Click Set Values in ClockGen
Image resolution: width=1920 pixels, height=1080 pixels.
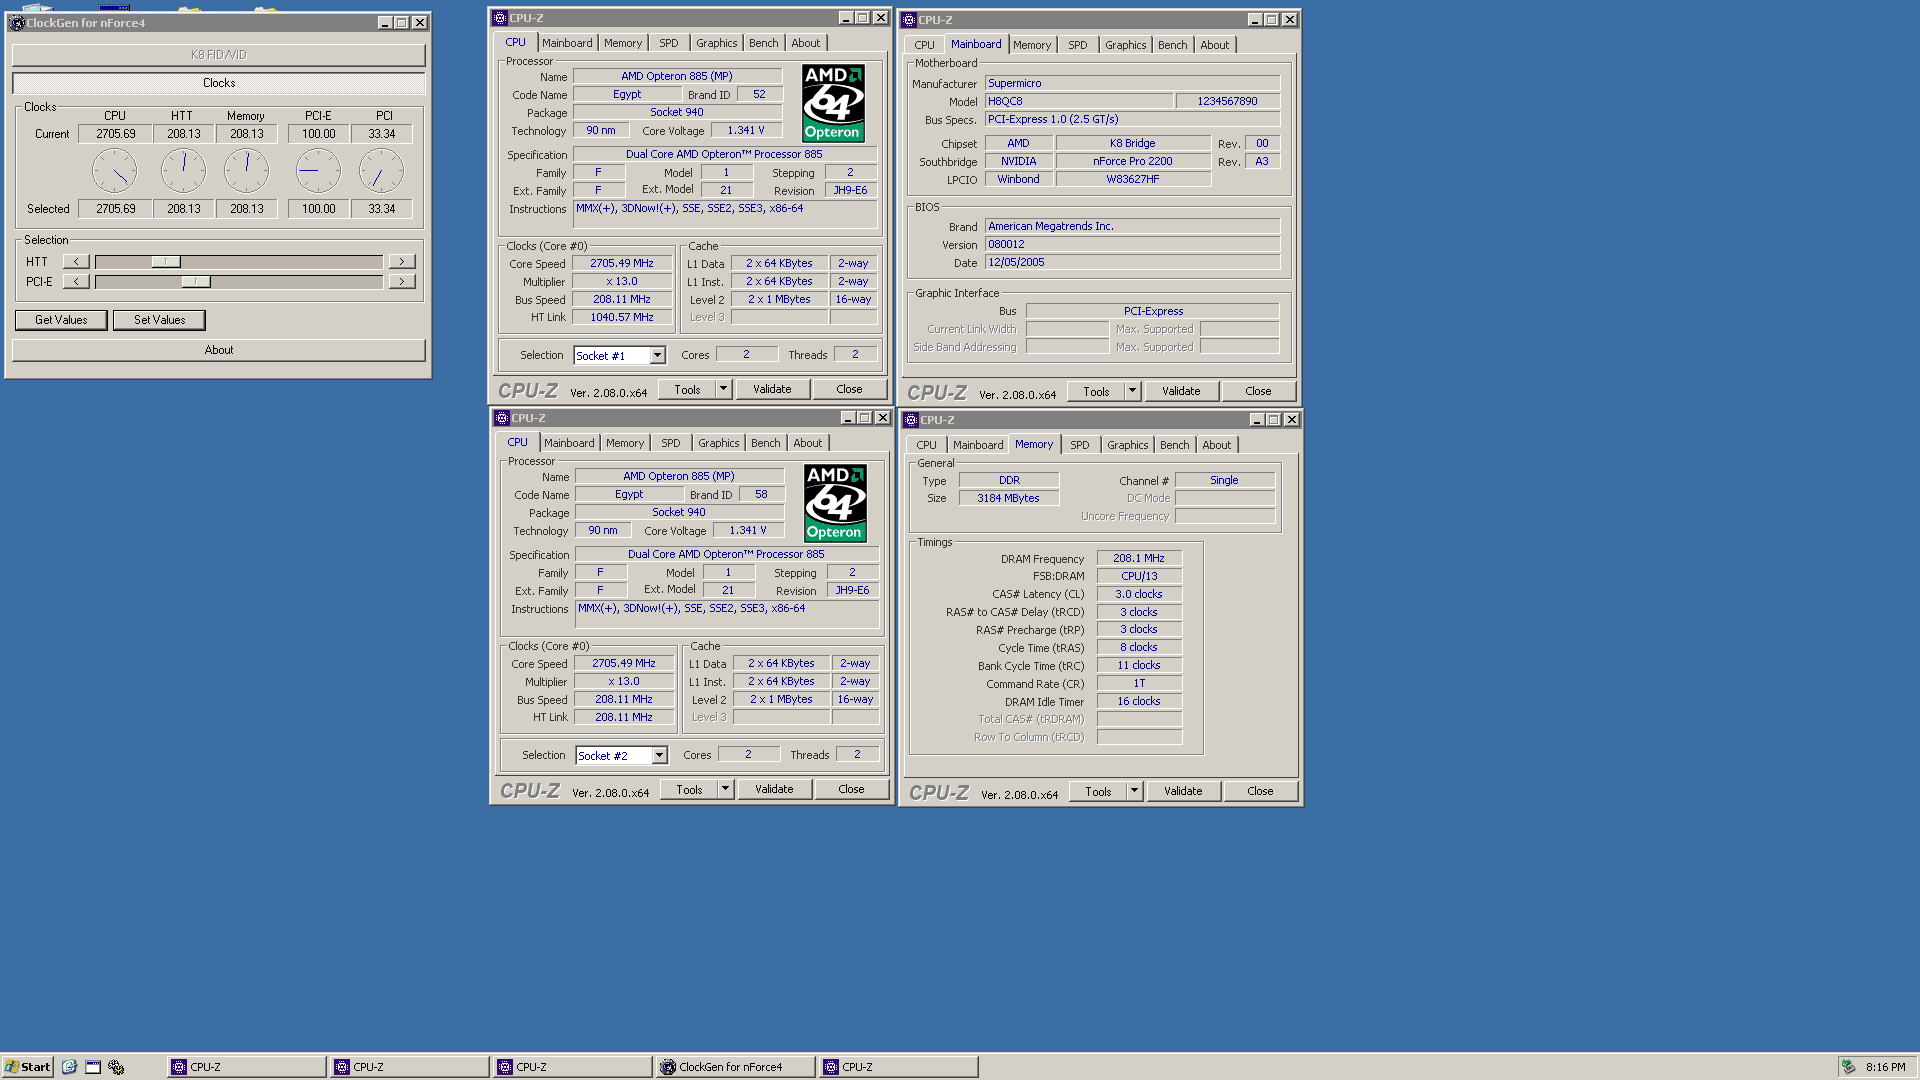pyautogui.click(x=159, y=320)
